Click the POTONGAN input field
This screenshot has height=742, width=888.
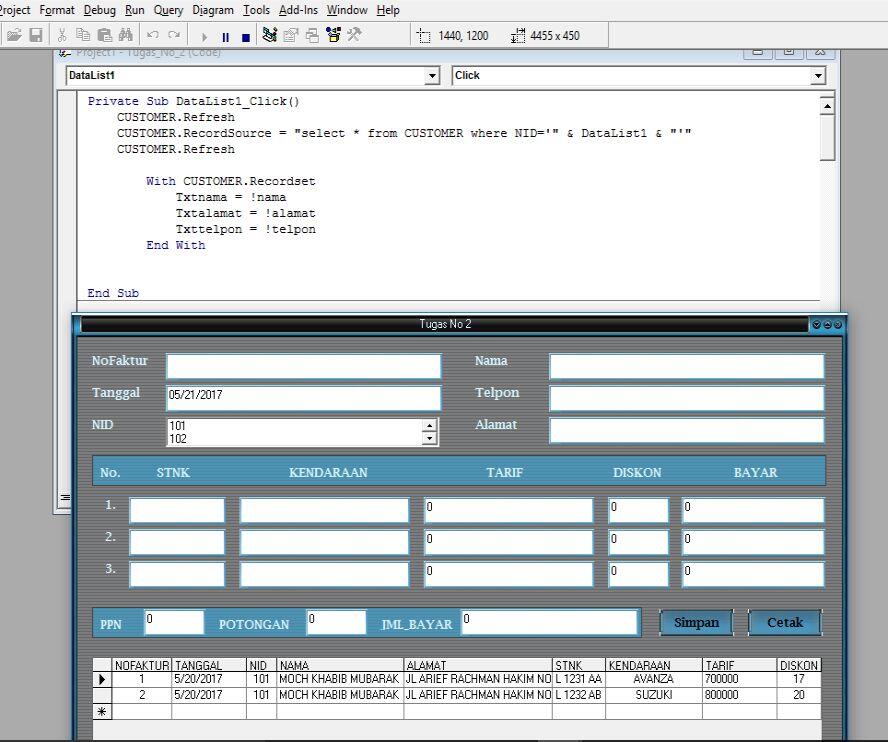(x=336, y=622)
